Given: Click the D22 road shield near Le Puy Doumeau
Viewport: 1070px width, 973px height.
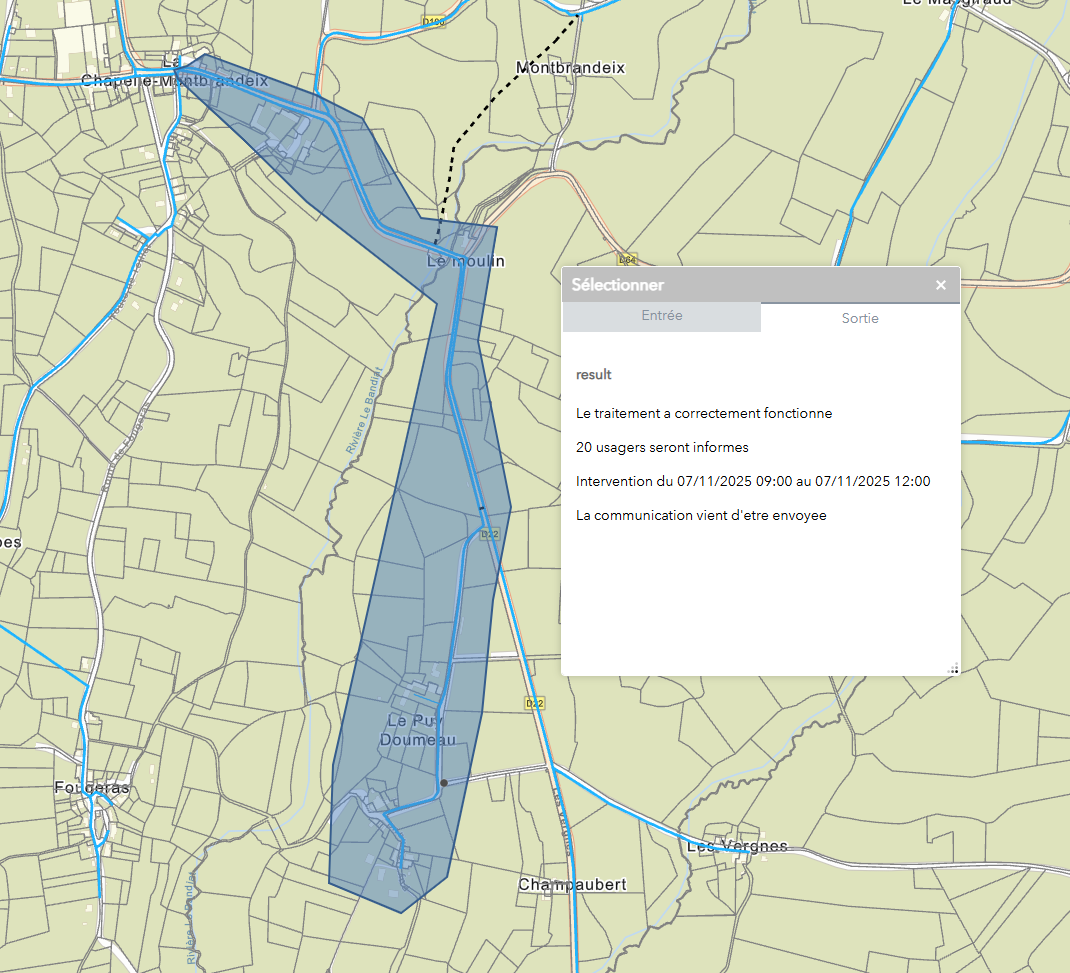Looking at the screenshot, I should [535, 704].
